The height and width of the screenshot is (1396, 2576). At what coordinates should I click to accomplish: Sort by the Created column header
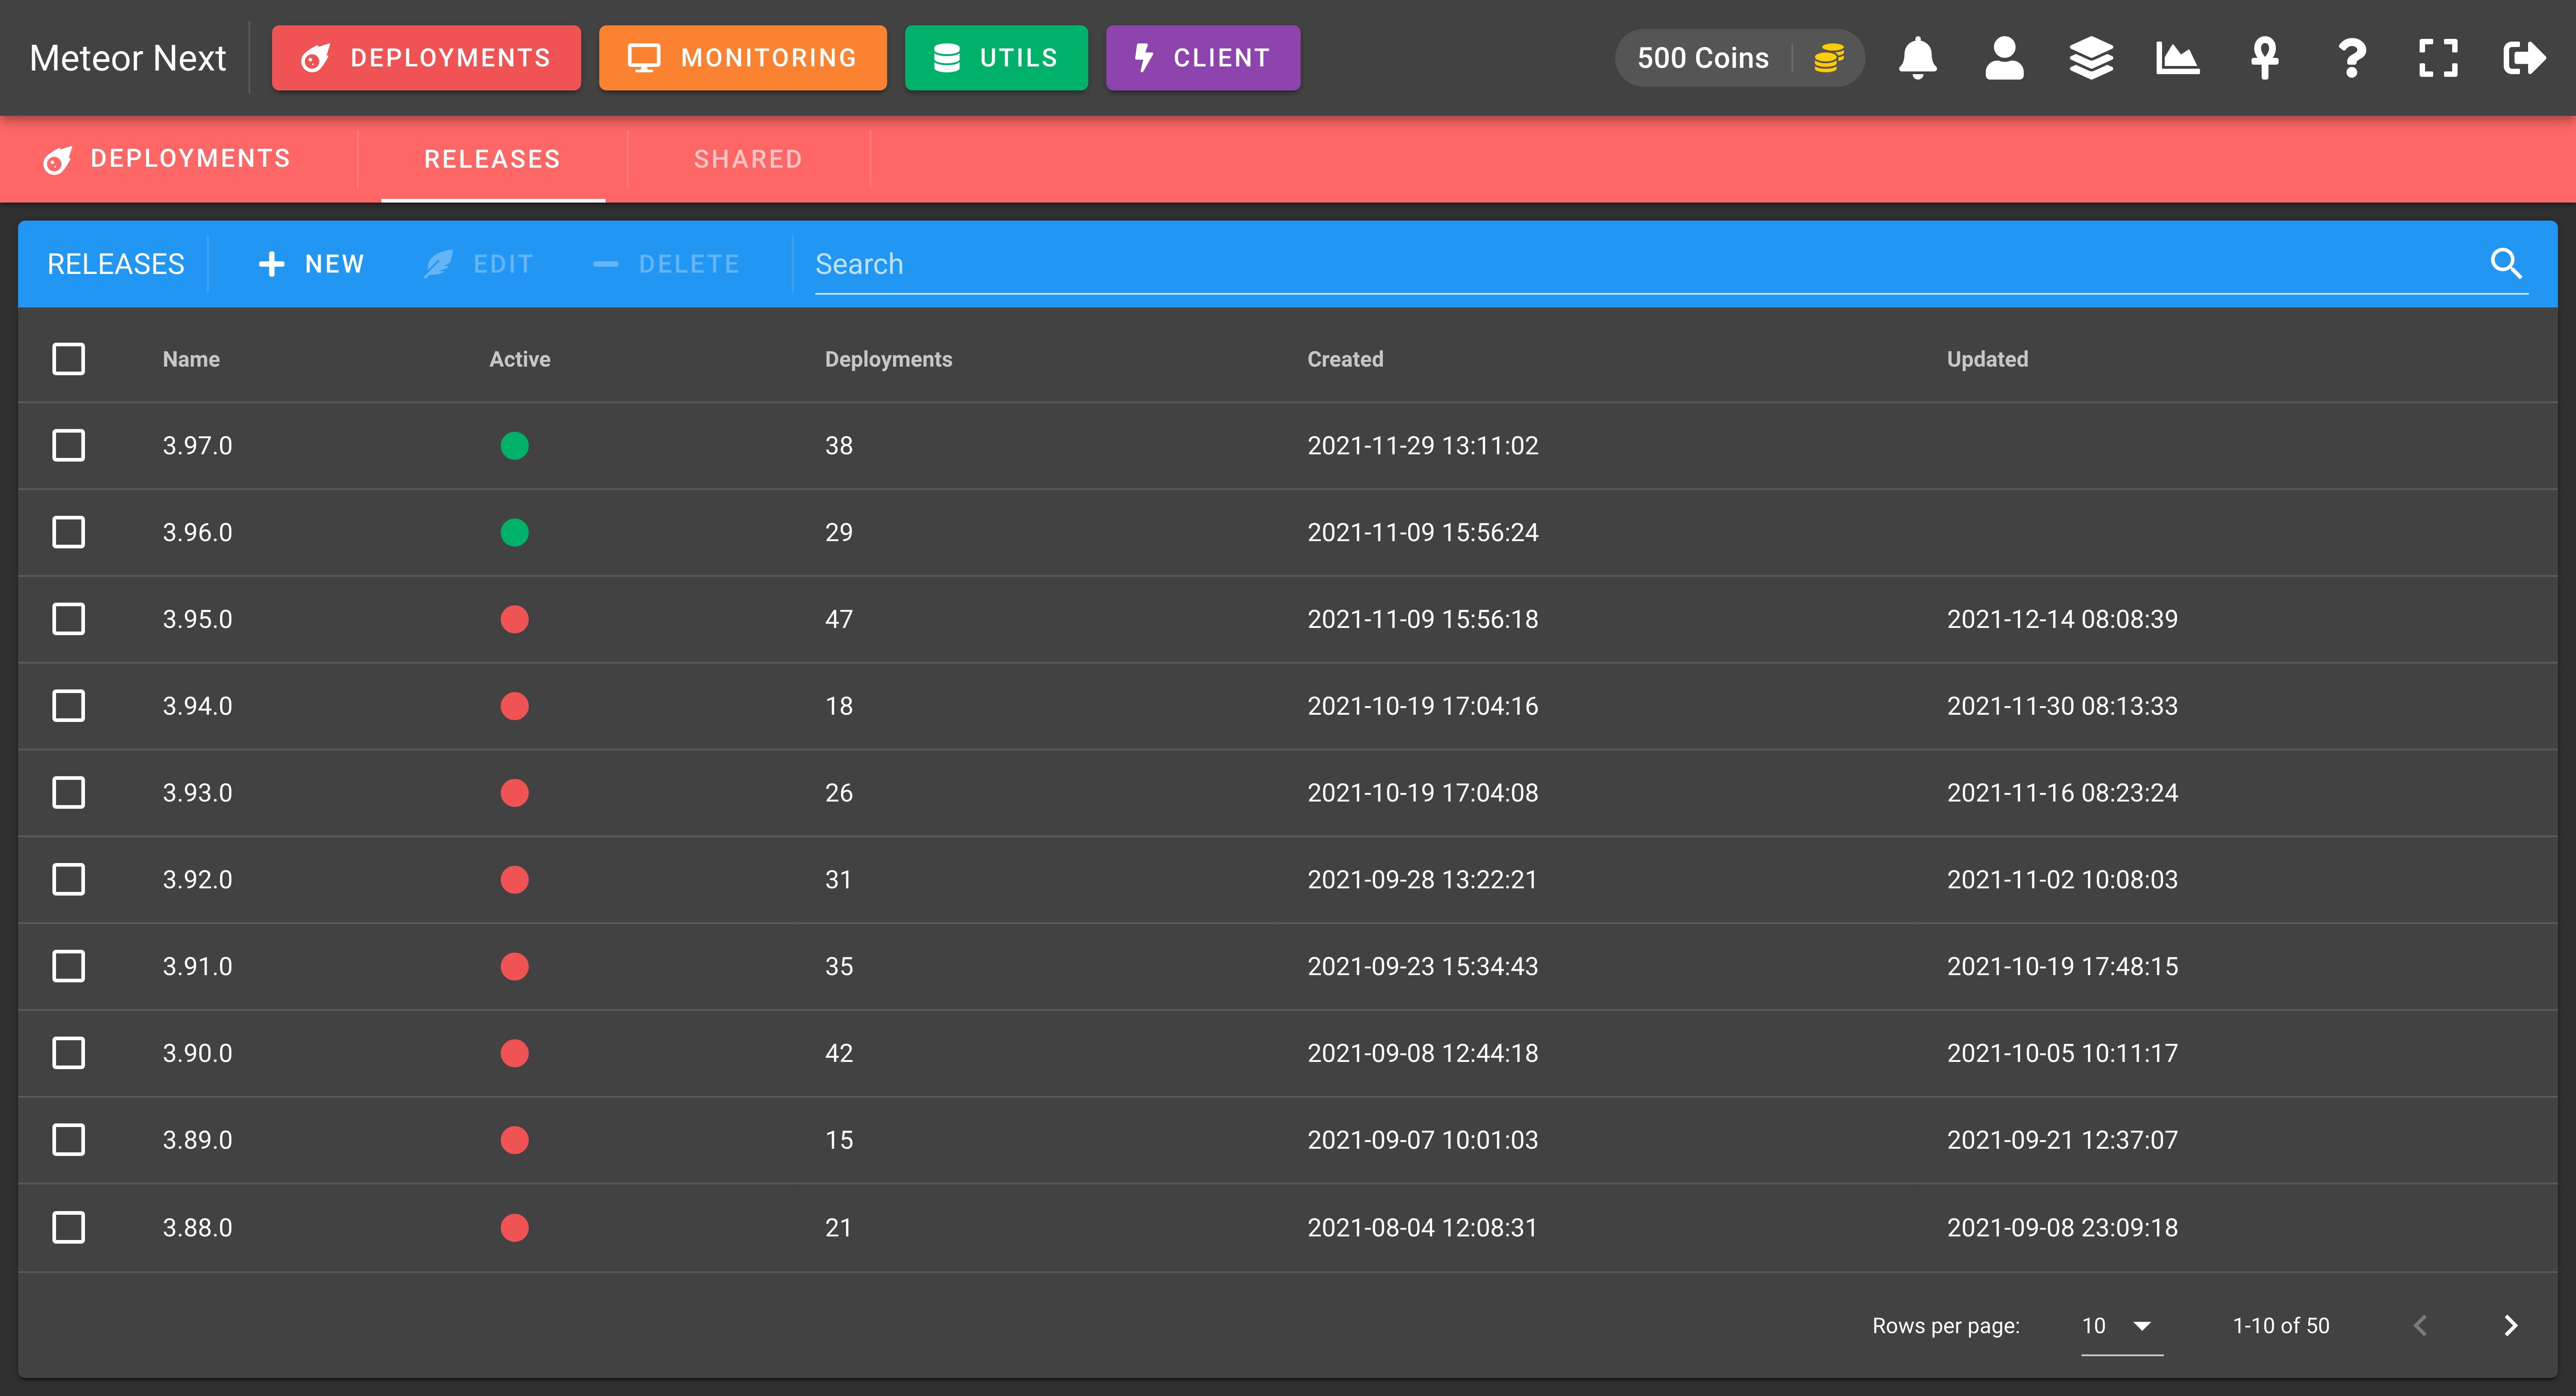(1345, 359)
